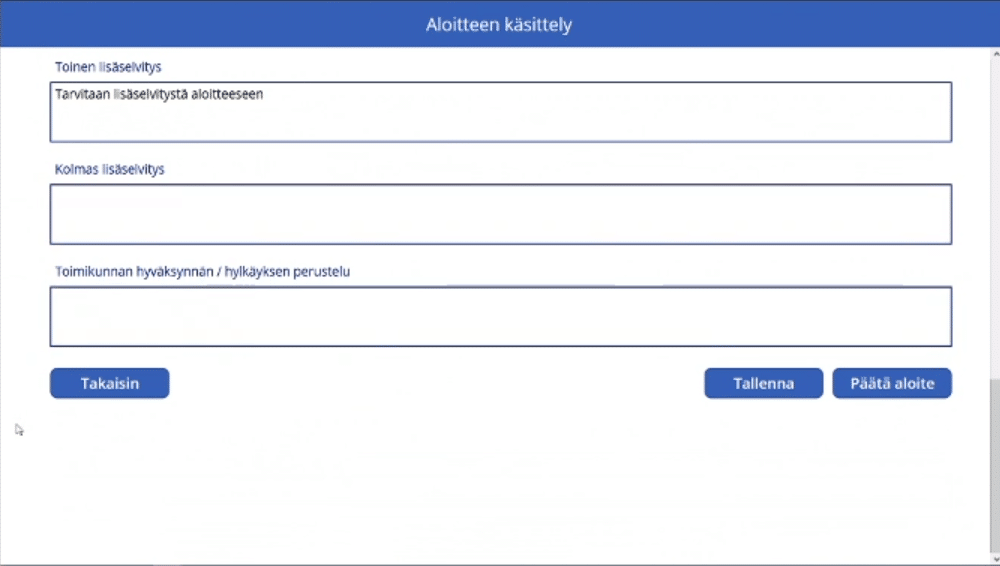The height and width of the screenshot is (566, 1000).
Task: Place cursor on the word Tarvitaan
Action: tap(83, 94)
